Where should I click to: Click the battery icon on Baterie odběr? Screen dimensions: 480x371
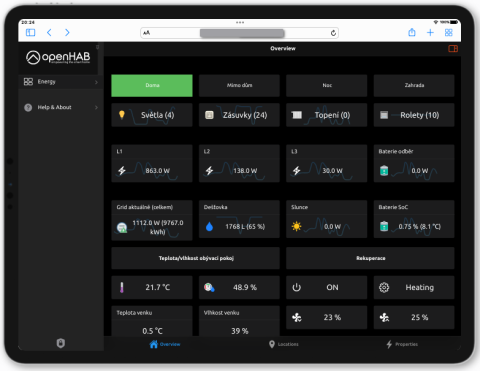click(x=384, y=171)
